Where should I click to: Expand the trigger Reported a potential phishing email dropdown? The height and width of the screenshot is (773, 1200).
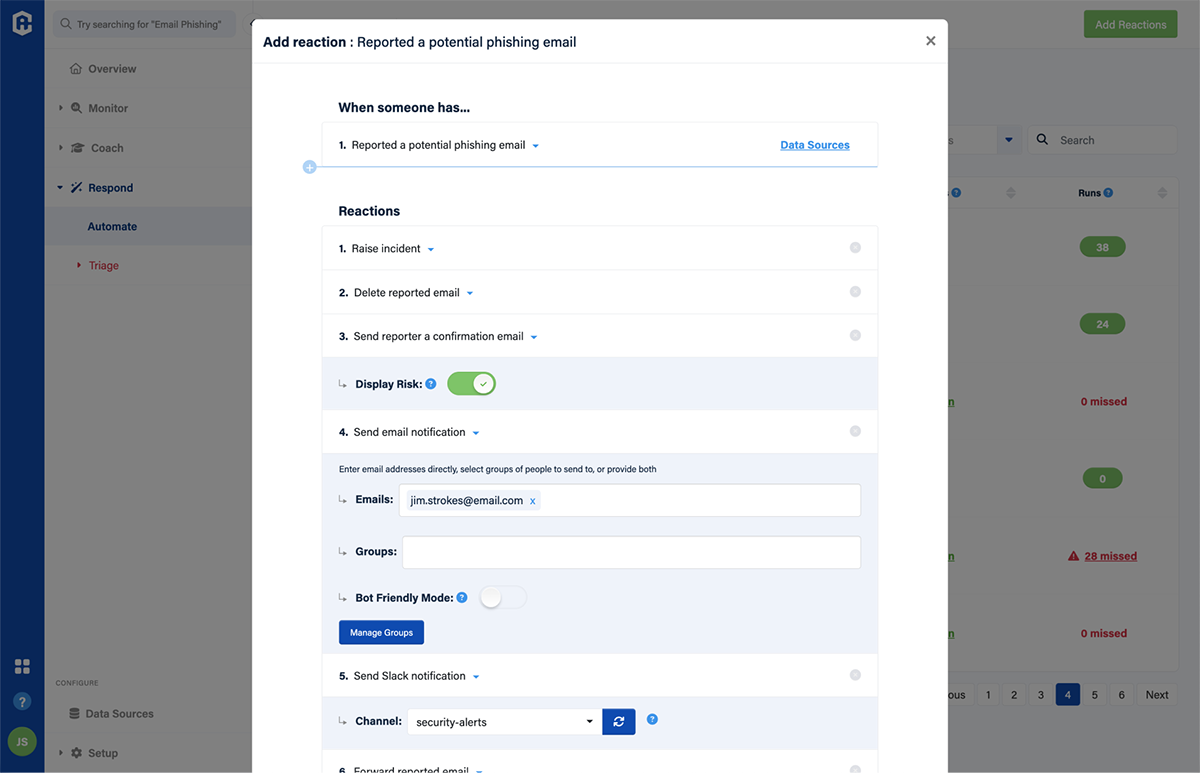pos(536,146)
